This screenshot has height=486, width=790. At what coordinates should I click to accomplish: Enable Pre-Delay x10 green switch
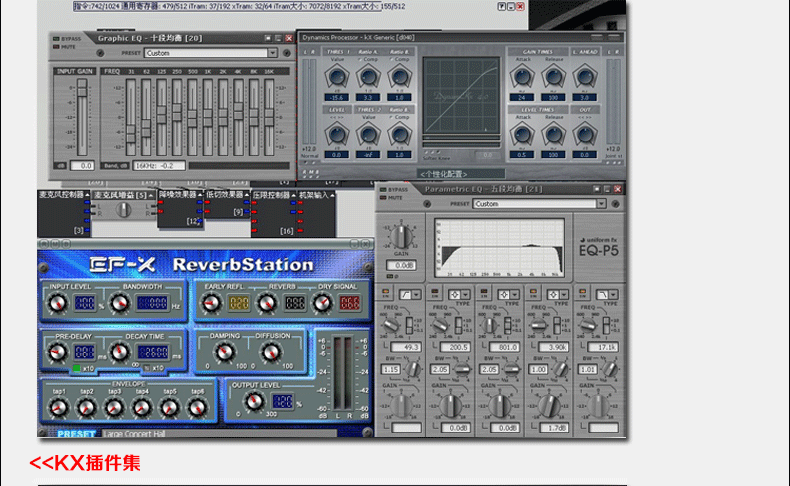tap(77, 368)
